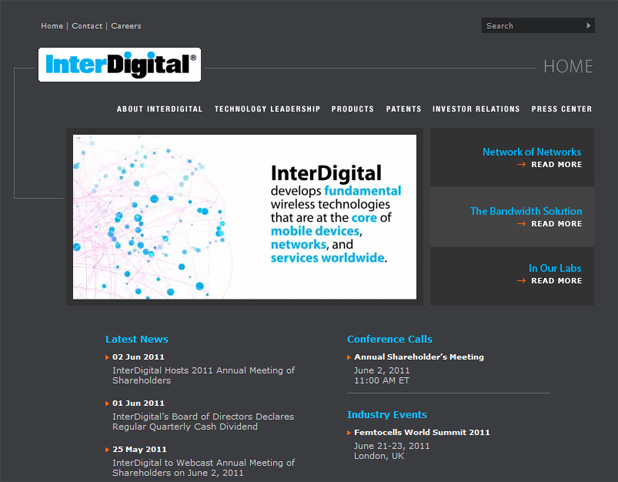Image resolution: width=618 pixels, height=482 pixels.
Task: Open the Contact link
Action: 87,26
